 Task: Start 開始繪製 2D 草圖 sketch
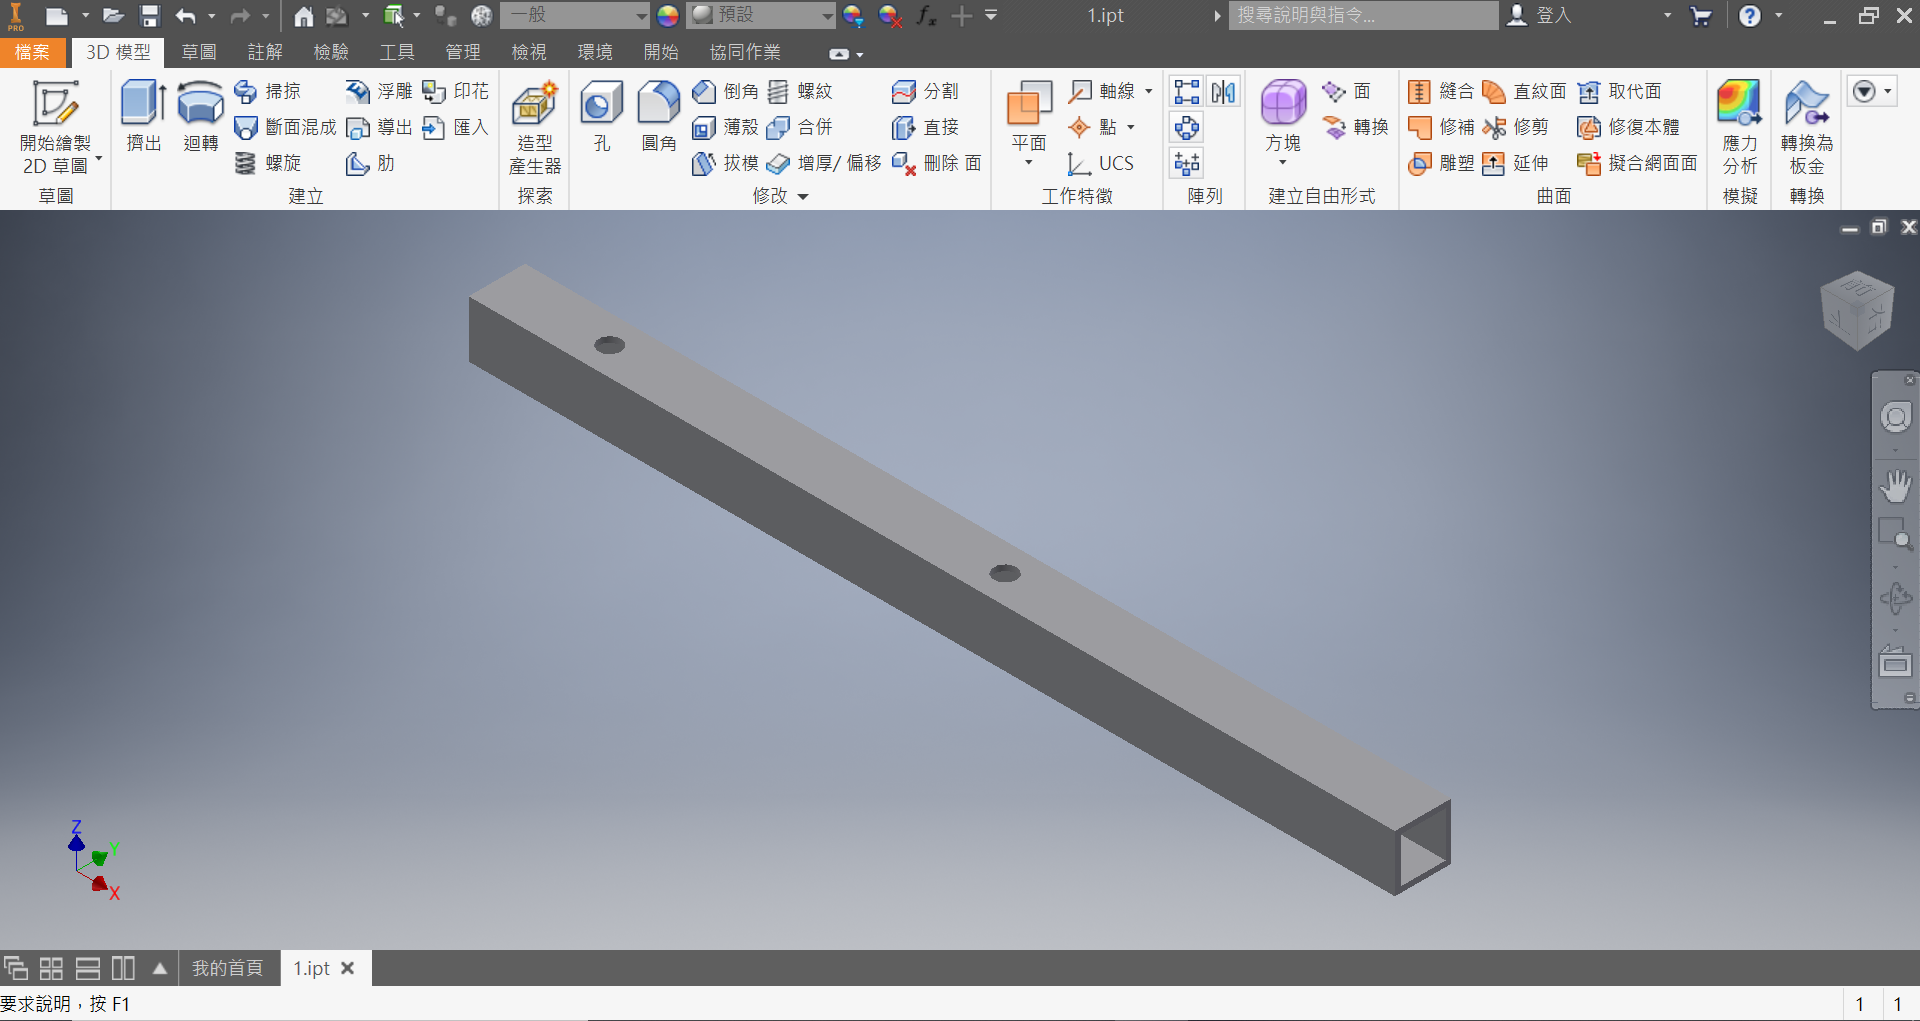click(55, 127)
